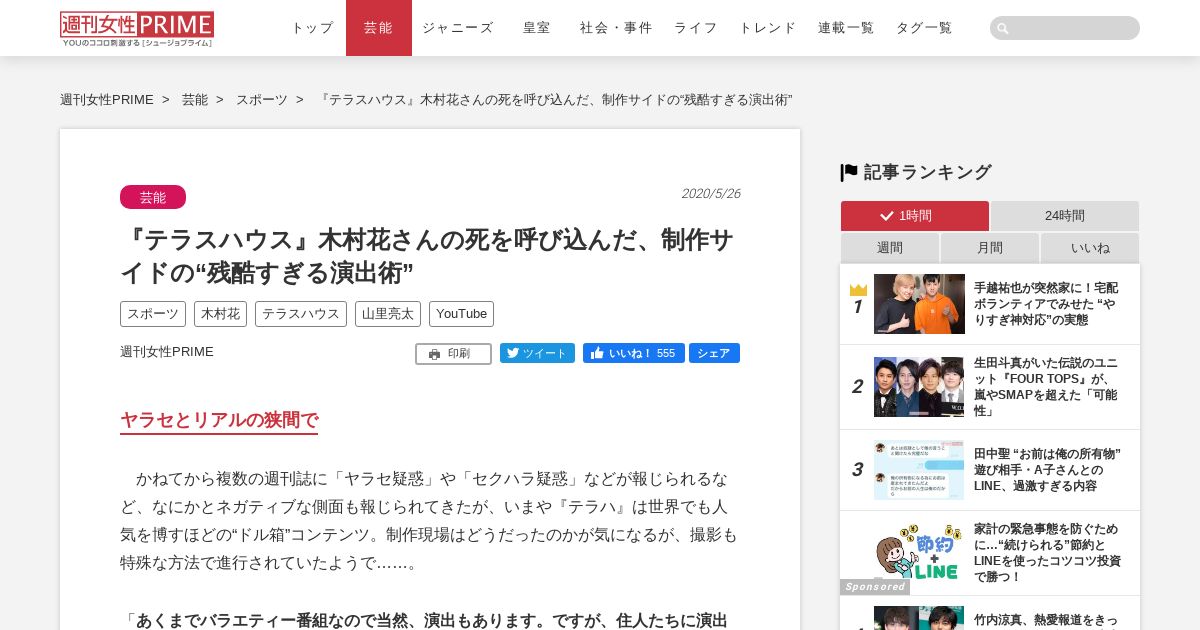Open the 社会・事件 navigation item
Screen dimensions: 1200x630
616,28
